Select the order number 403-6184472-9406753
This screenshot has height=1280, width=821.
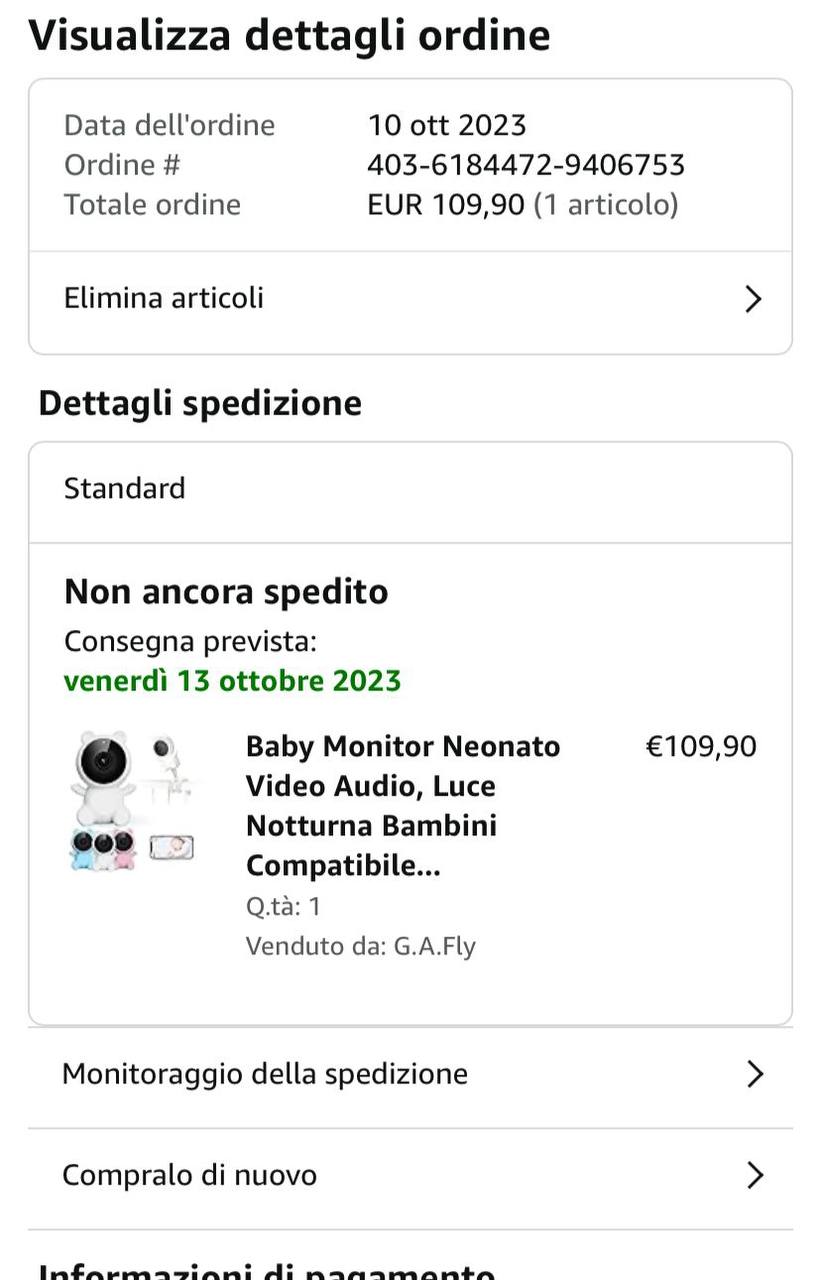pos(526,165)
